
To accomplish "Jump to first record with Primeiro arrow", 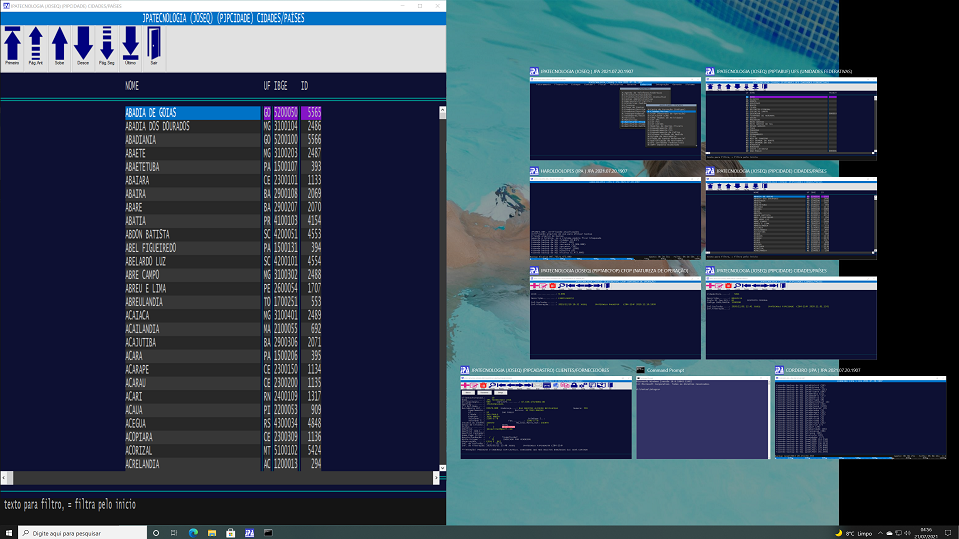I will (12, 46).
